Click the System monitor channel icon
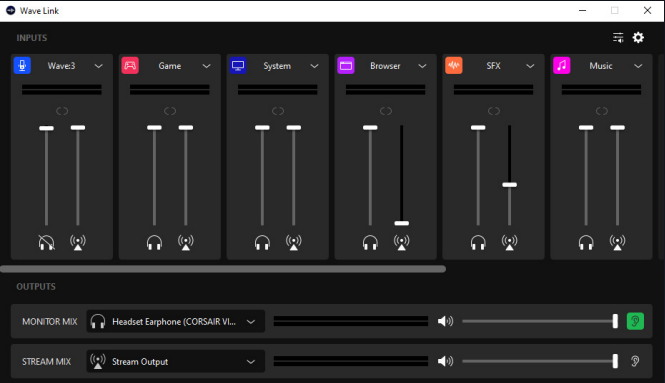 (238, 66)
